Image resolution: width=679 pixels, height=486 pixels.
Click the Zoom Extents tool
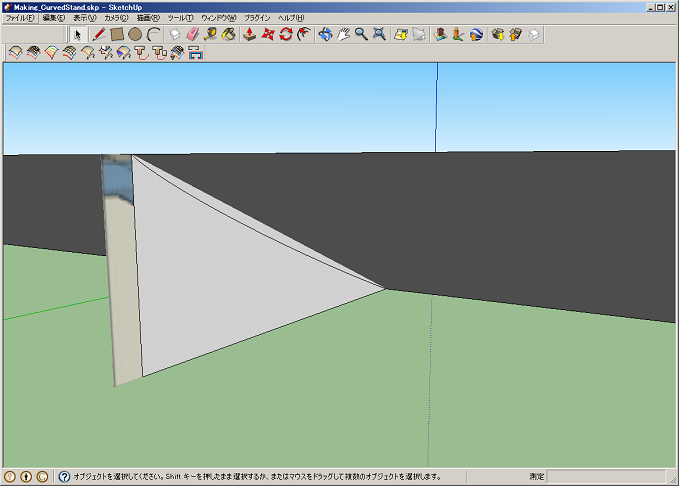379,34
